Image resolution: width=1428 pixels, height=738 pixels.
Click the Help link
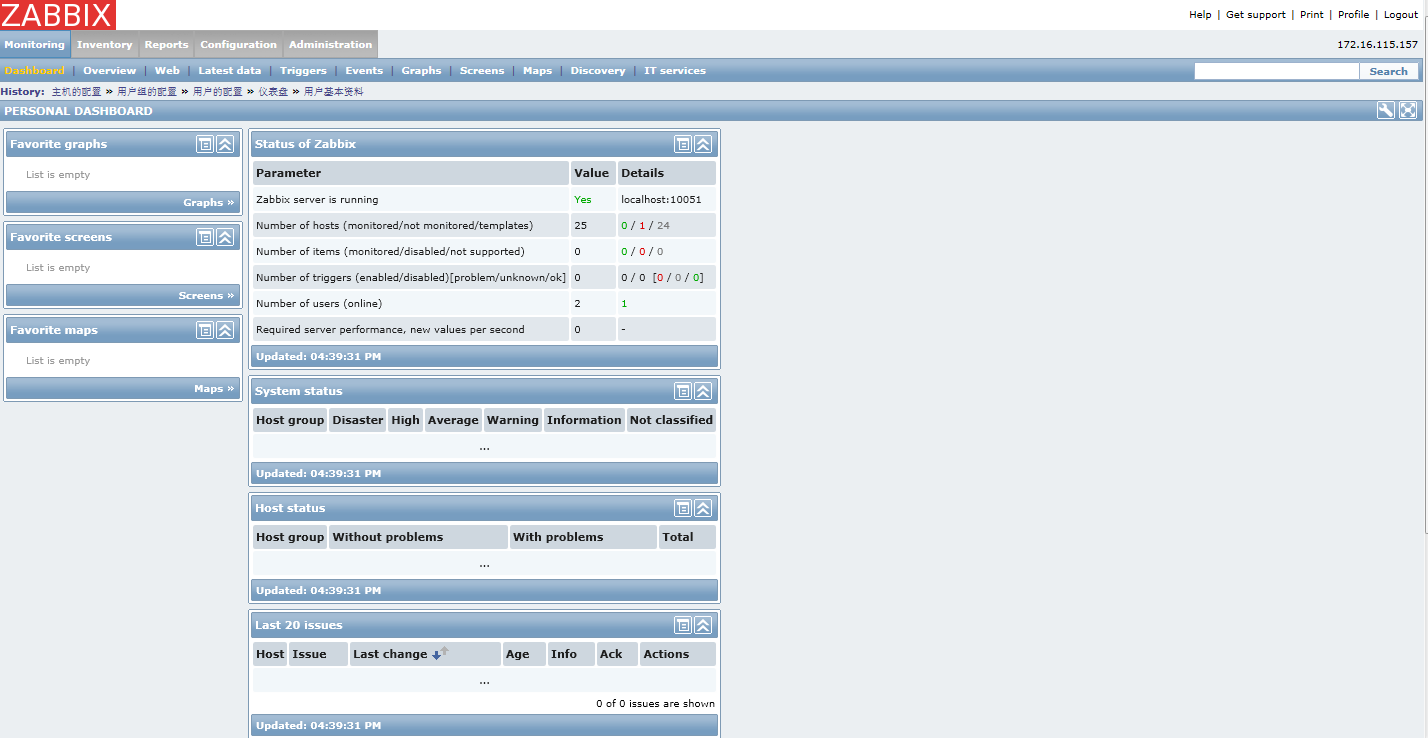coord(1200,15)
